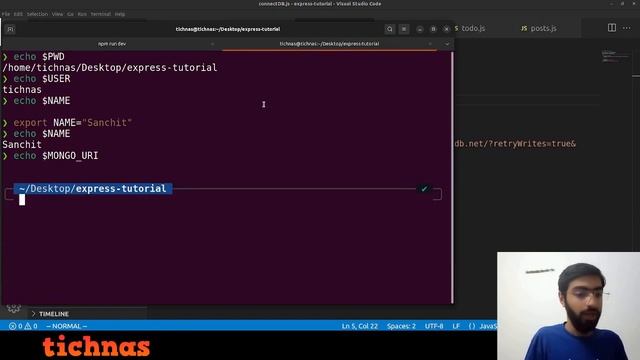The image size is (640, 360).
Task: Open VS Code Run menu
Action: [82, 14]
